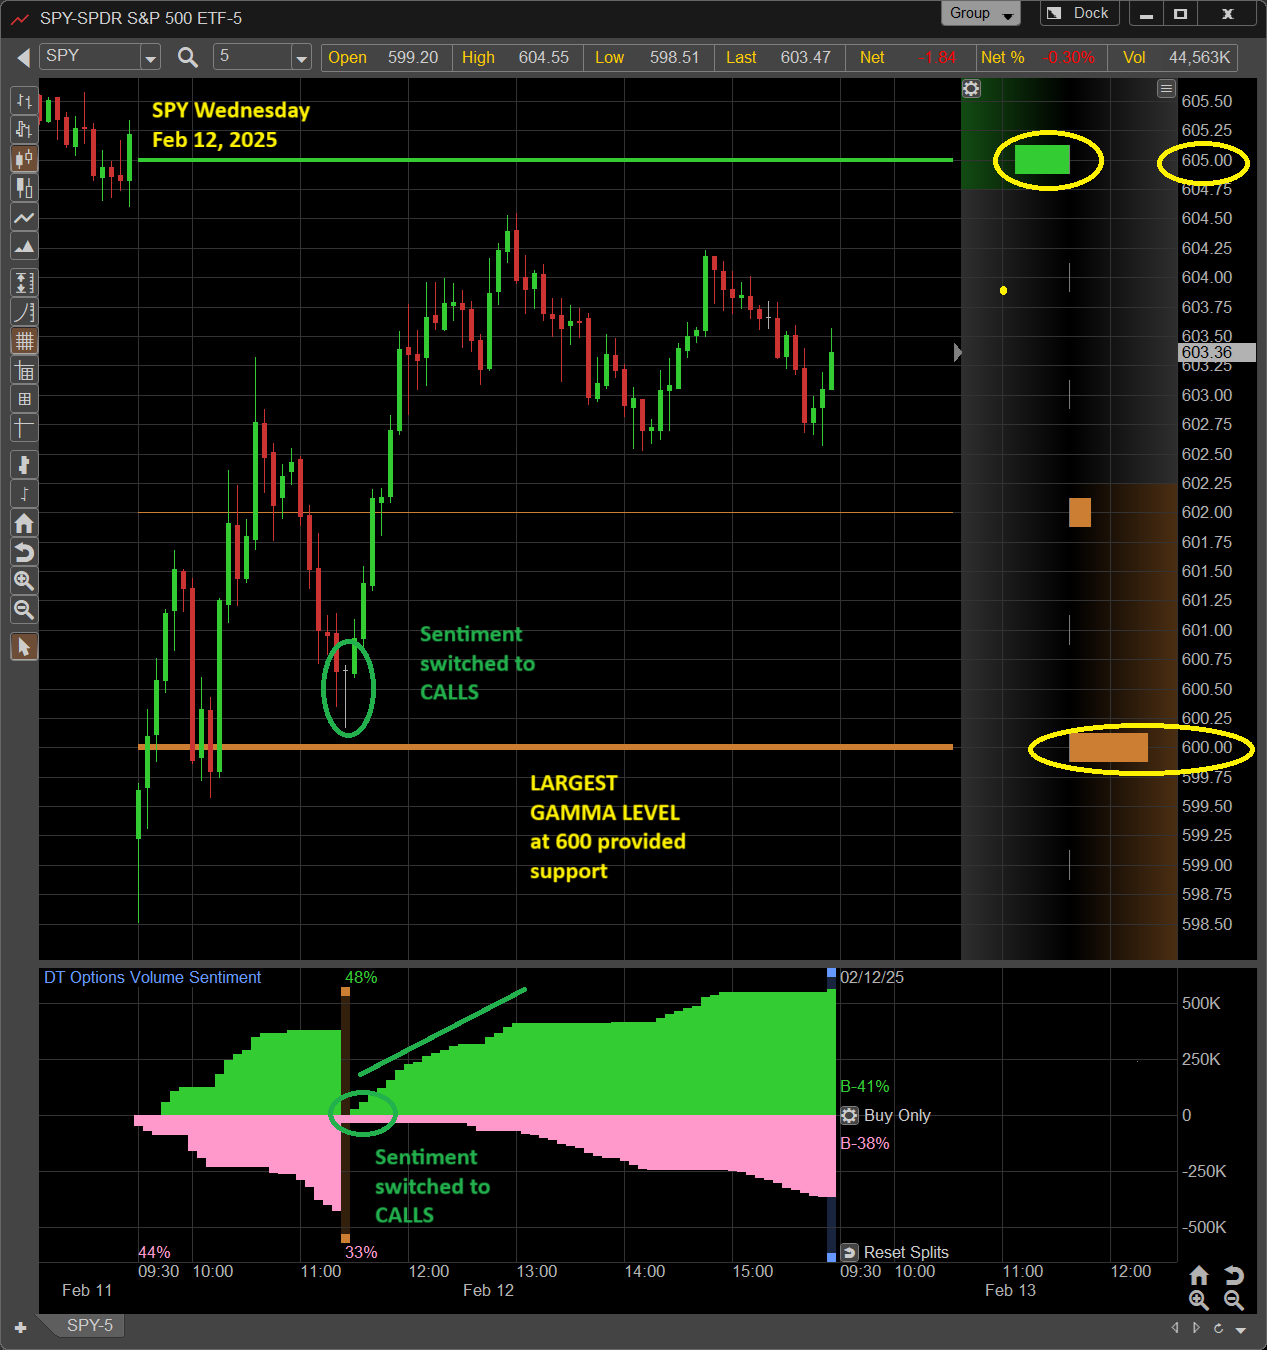Click the next tab right arrow at bottom
Viewport: 1267px width, 1350px height.
tap(1196, 1328)
